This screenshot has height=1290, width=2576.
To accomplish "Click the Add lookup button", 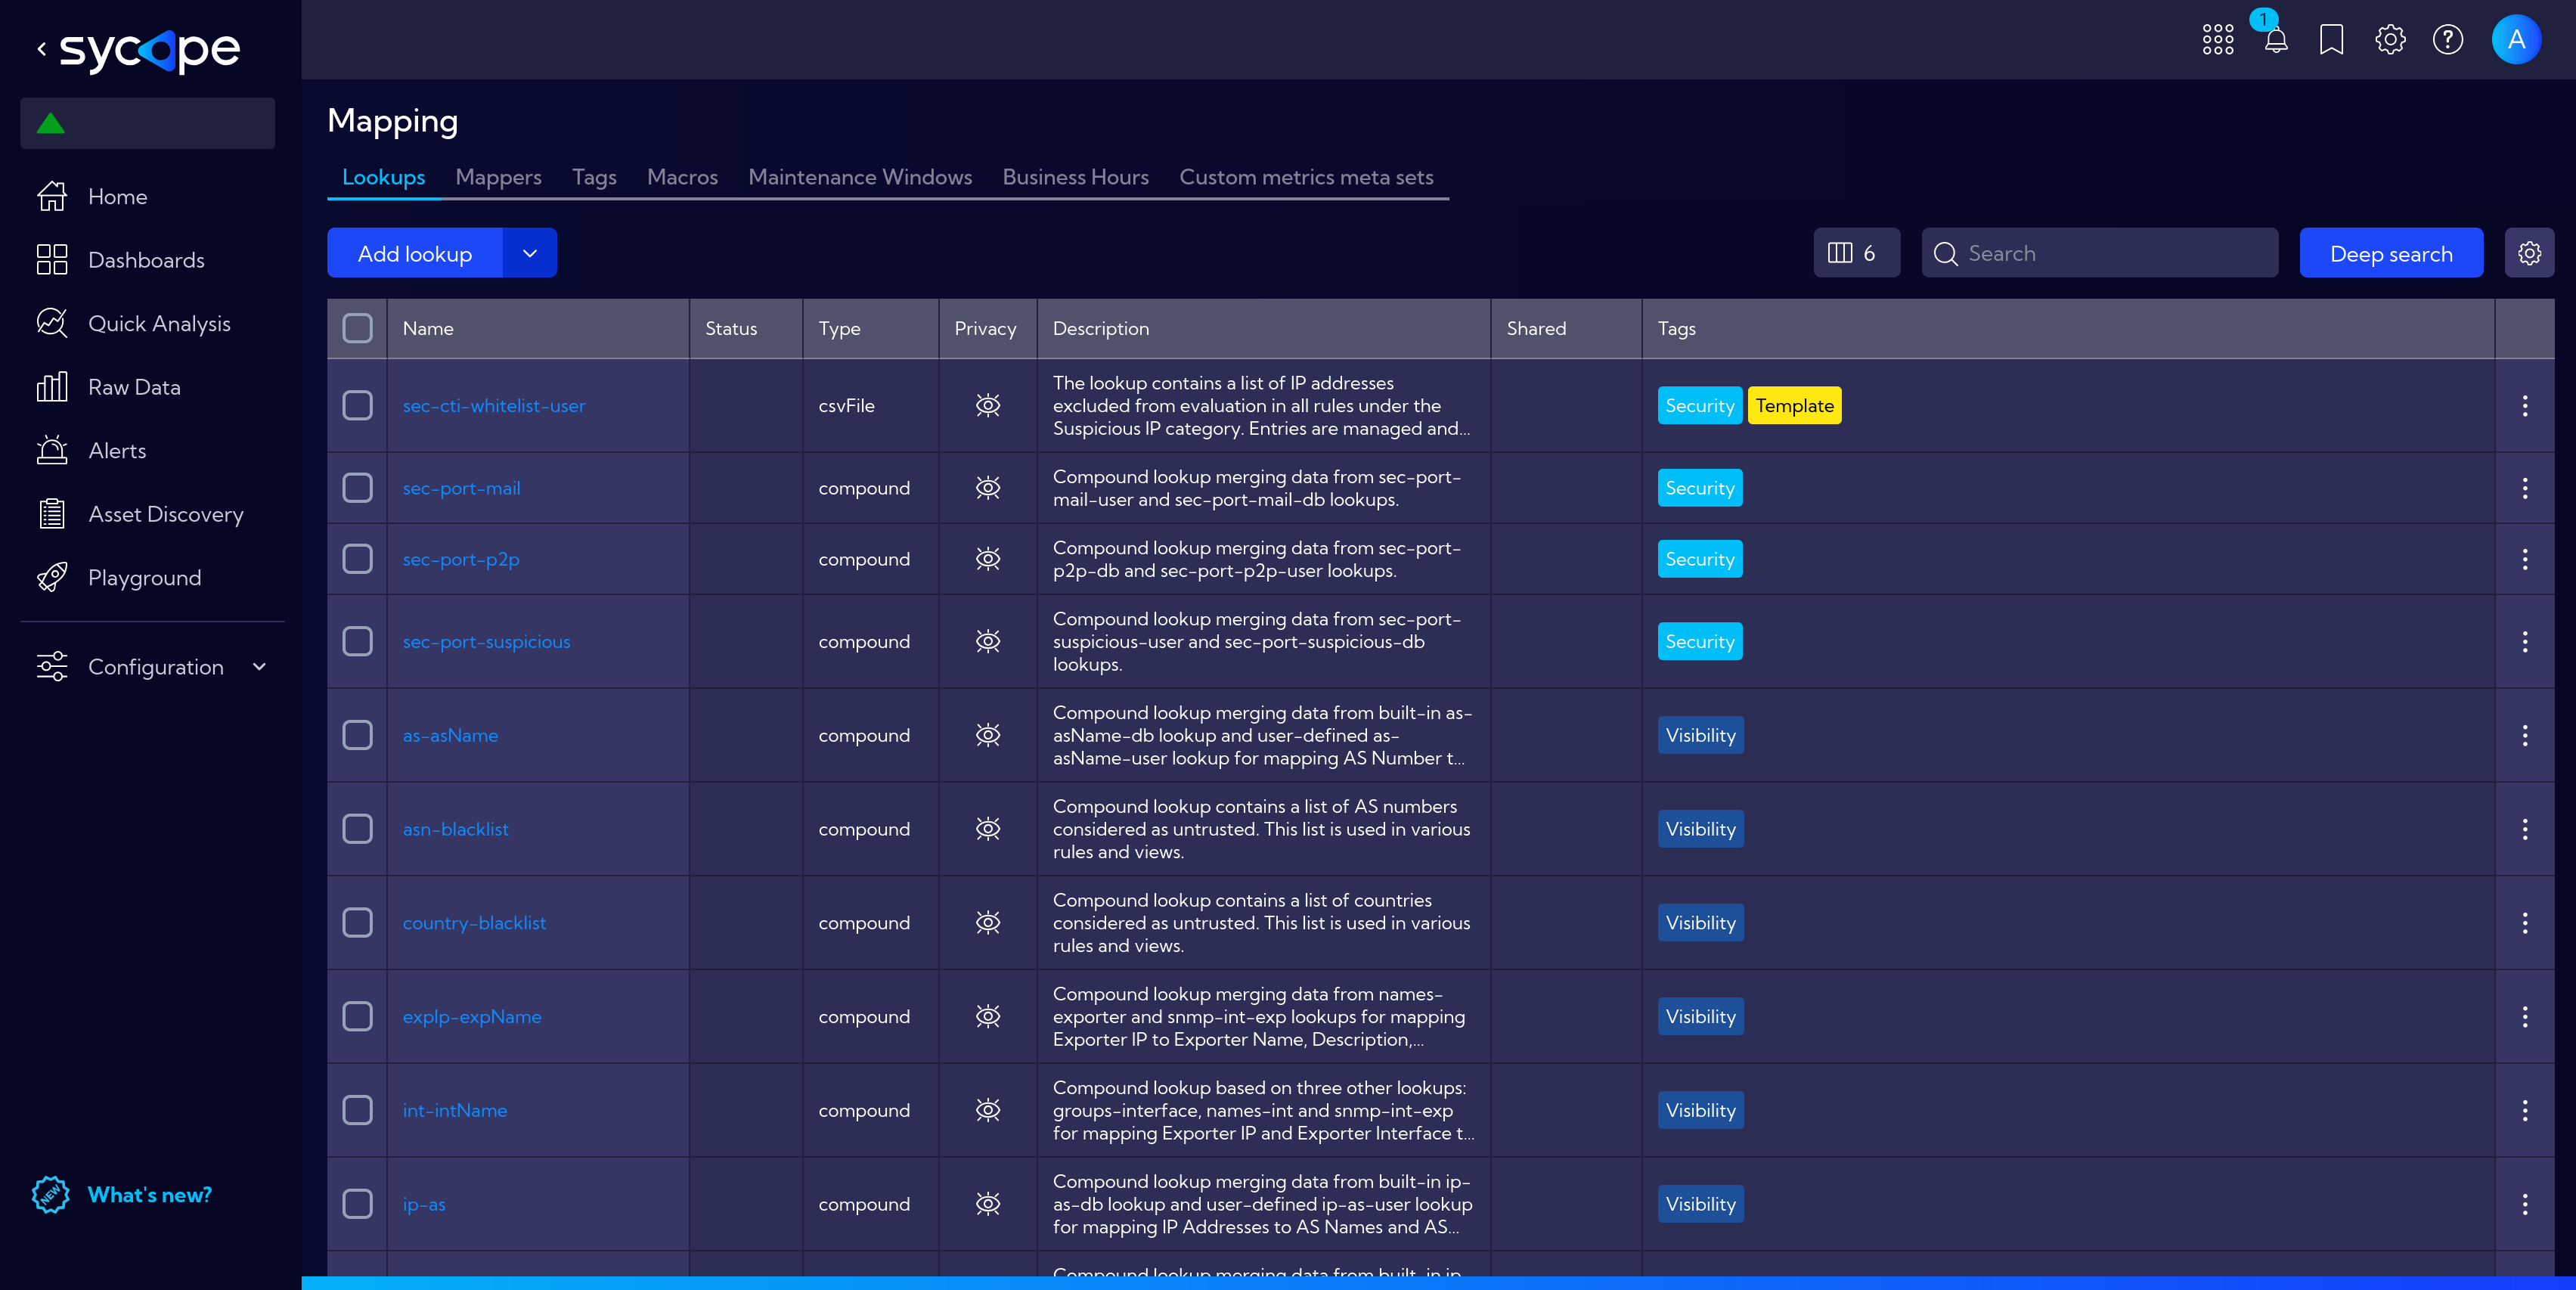I will pos(415,253).
